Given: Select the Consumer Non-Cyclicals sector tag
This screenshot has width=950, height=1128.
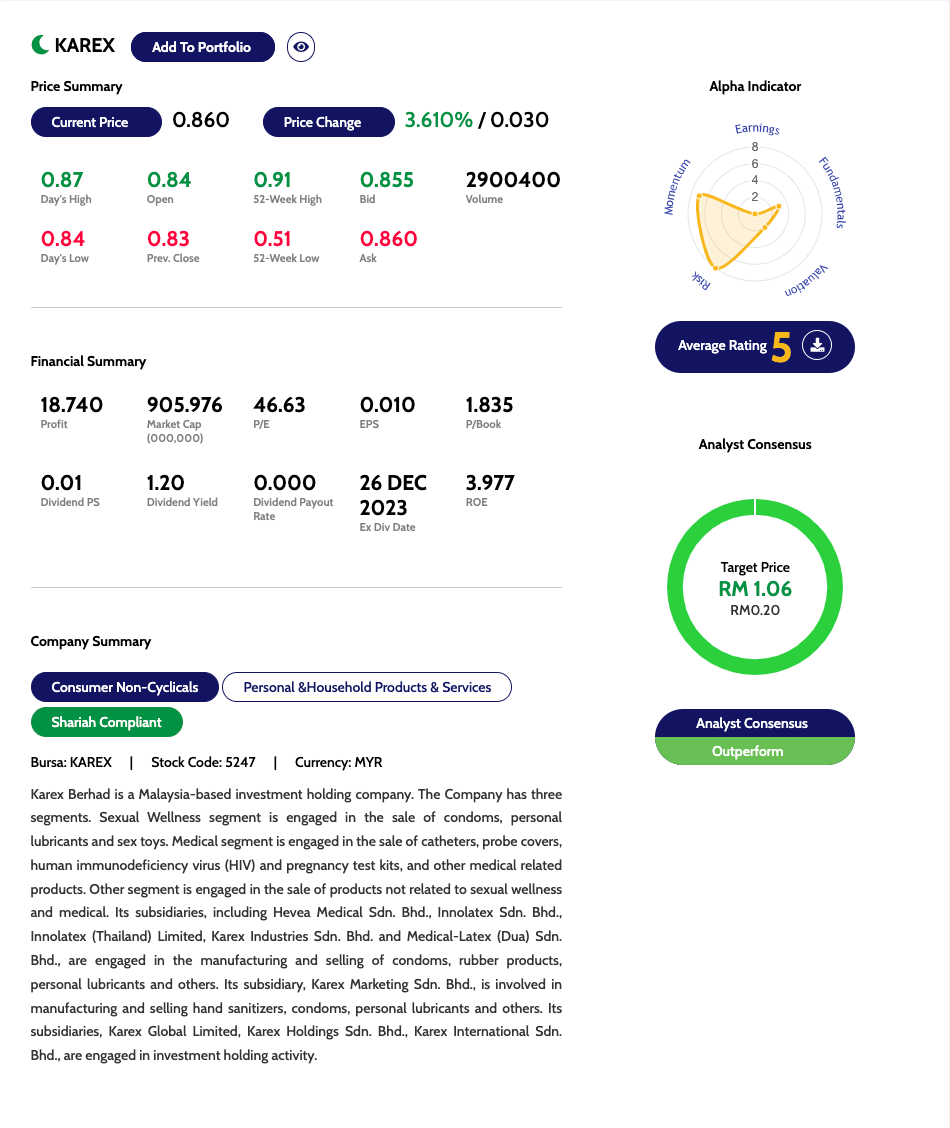Looking at the screenshot, I should coord(125,687).
